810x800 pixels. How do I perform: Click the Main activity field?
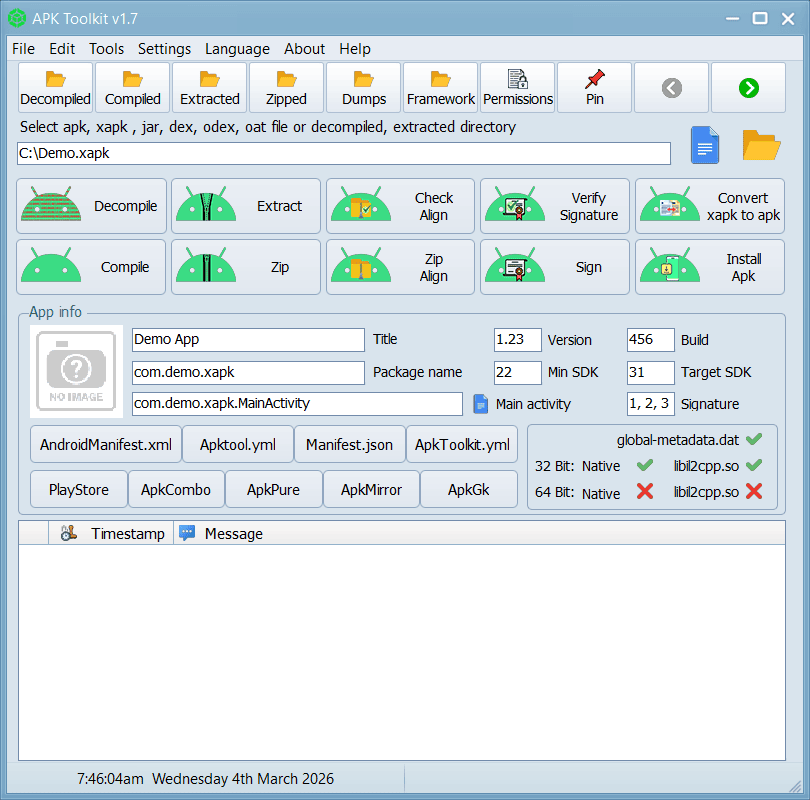pyautogui.click(x=297, y=404)
